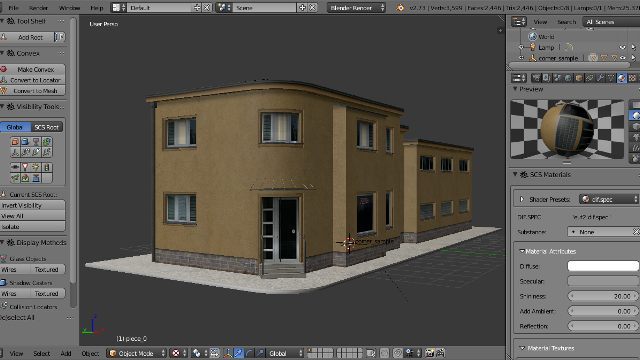Click the outliner editor type icon

click(x=519, y=22)
